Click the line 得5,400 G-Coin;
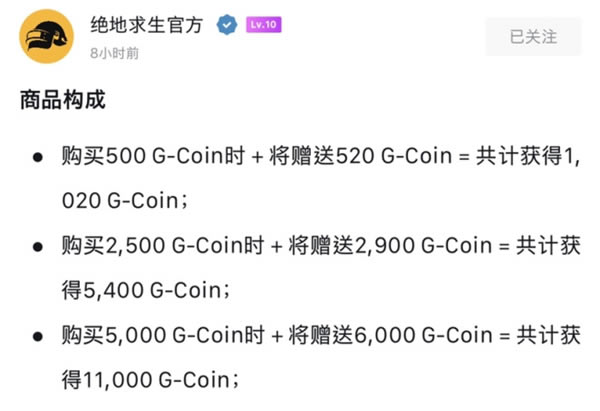The height and width of the screenshot is (411, 600). tap(146, 290)
